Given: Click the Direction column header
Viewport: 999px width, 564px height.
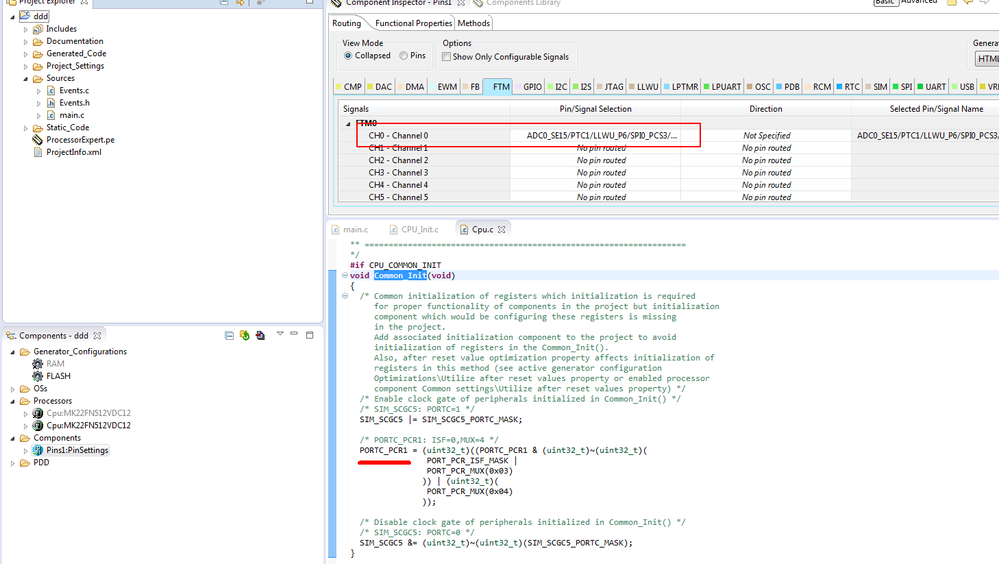Looking at the screenshot, I should click(765, 109).
